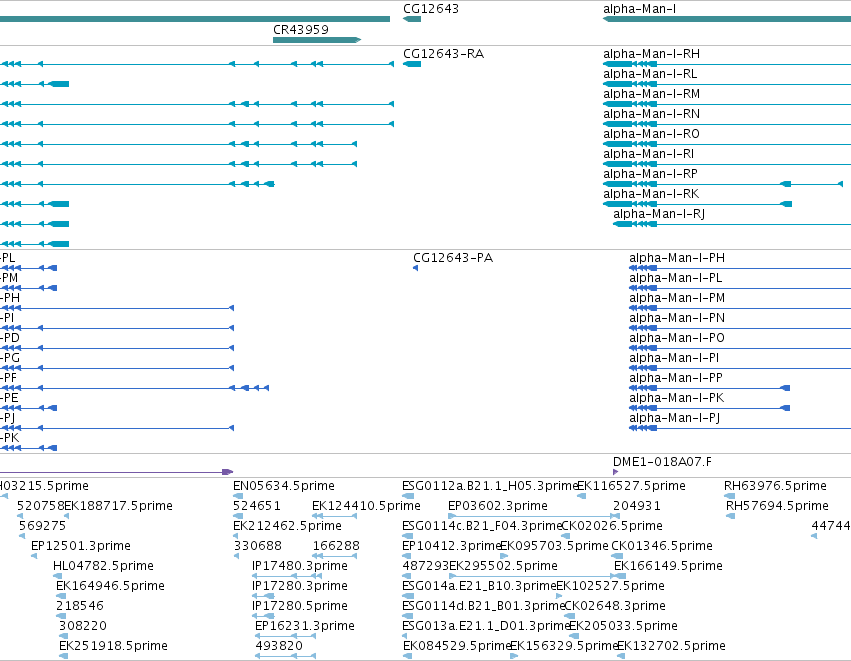Click the alpha-Man-I-RM transcript label
Screen dimensions: 851x661
(x=651, y=94)
